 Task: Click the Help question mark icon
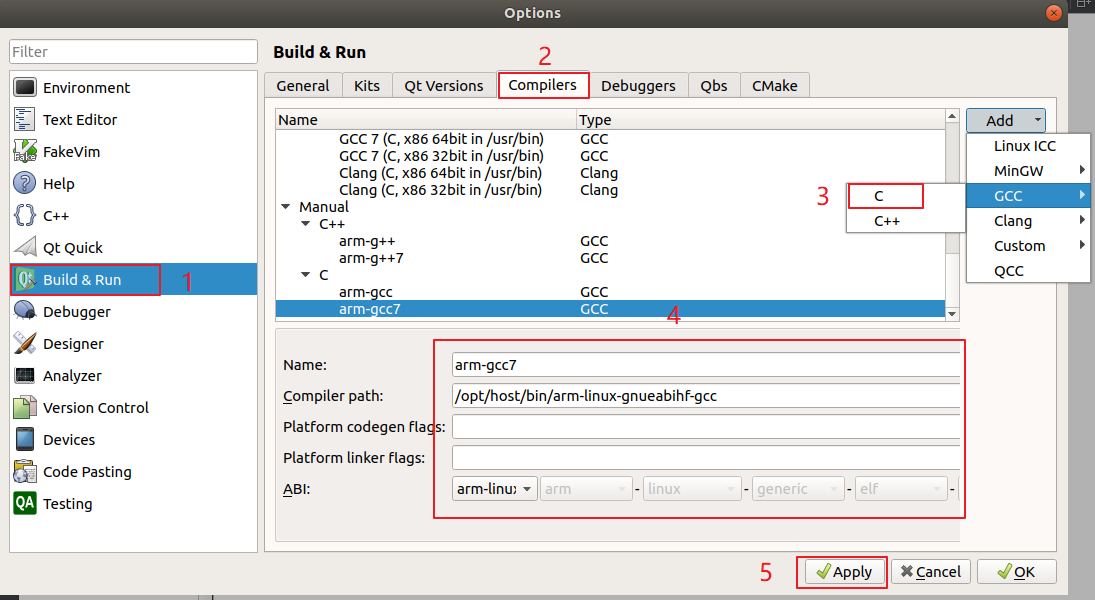[24, 183]
